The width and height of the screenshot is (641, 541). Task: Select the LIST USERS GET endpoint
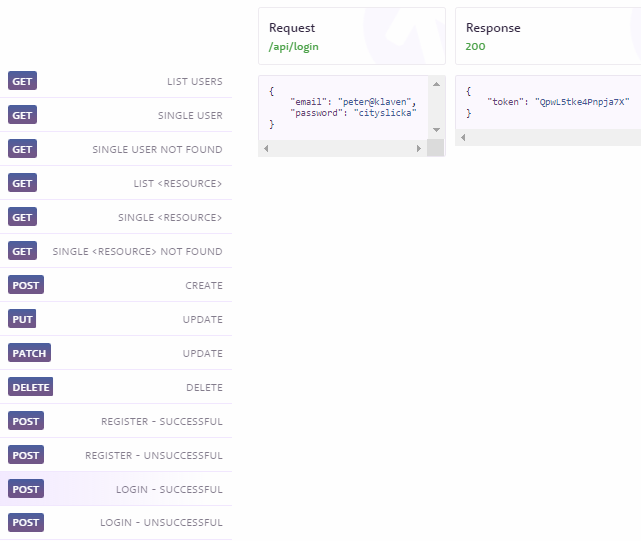(116, 81)
